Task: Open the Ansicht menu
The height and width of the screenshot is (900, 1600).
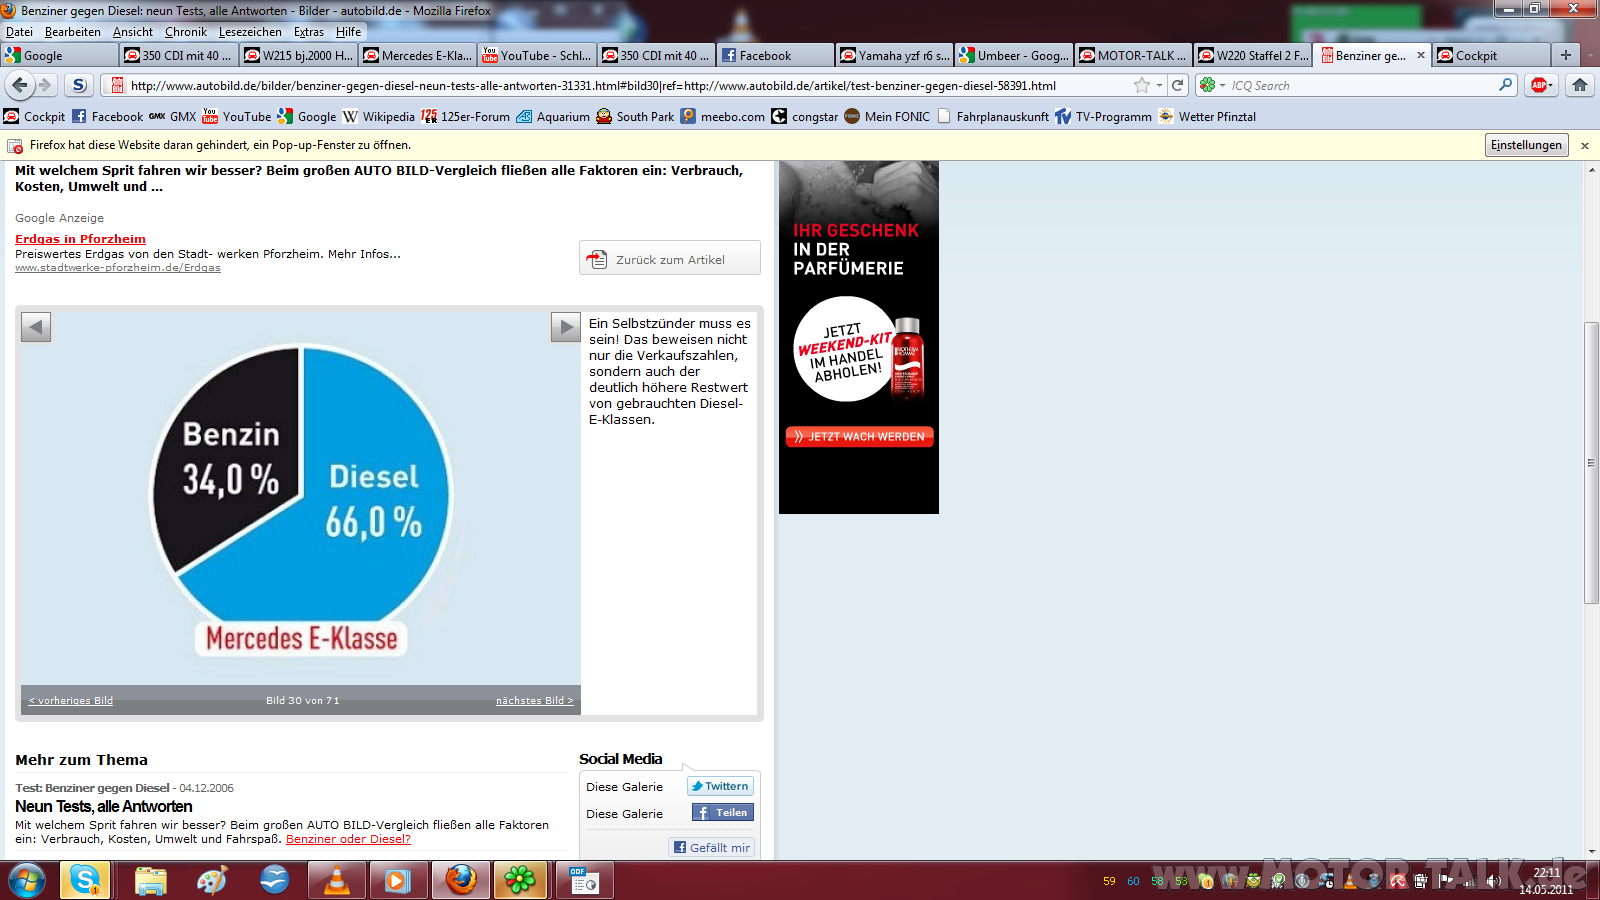Action: pyautogui.click(x=133, y=32)
